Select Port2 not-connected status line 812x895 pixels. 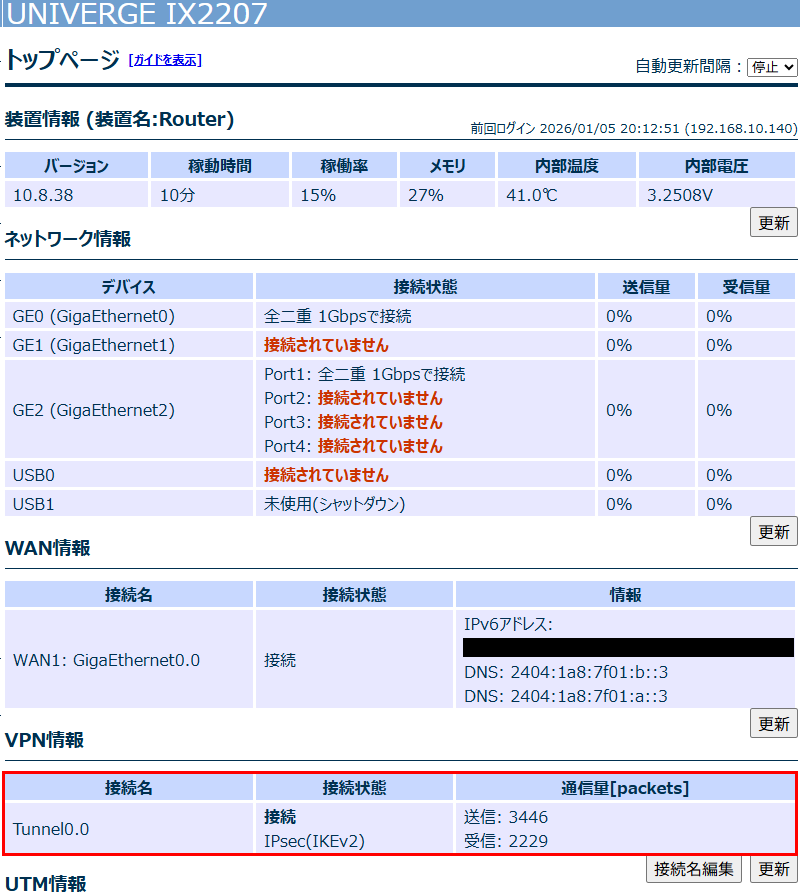(353, 398)
